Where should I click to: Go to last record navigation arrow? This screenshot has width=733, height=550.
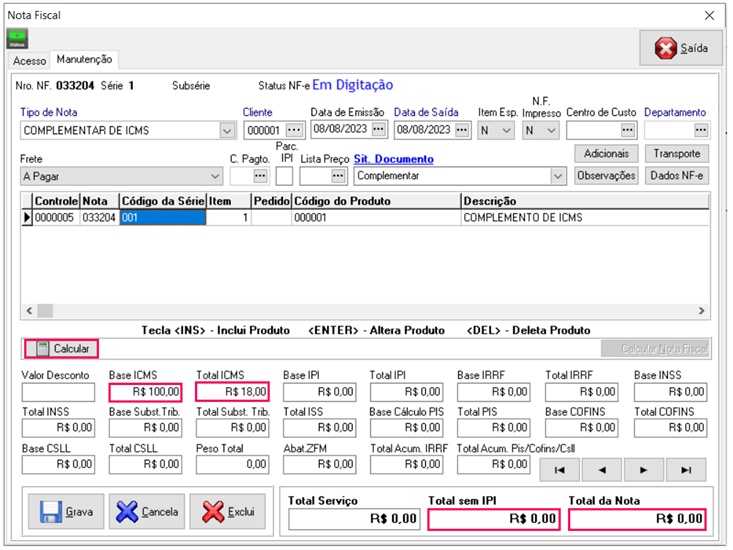pos(686,469)
